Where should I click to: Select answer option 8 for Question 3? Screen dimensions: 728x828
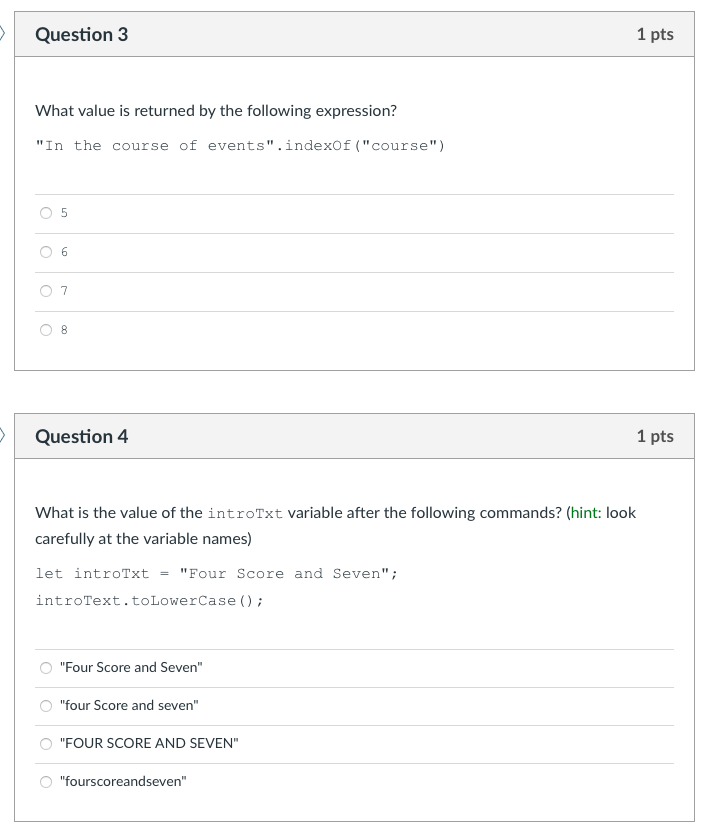pyautogui.click(x=46, y=329)
